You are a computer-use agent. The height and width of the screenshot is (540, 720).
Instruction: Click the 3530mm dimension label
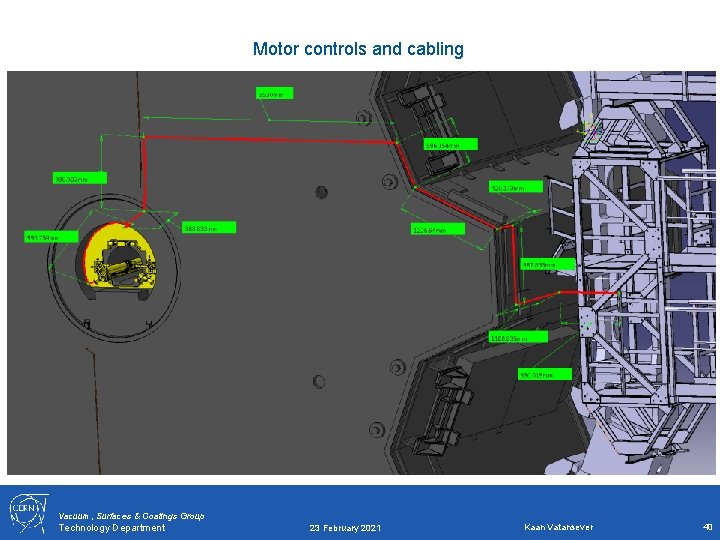click(274, 93)
